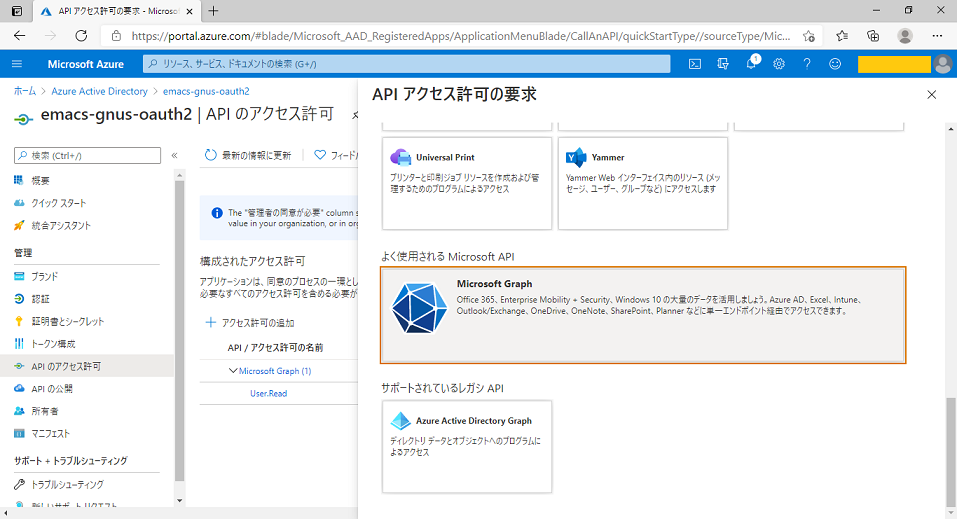Image resolution: width=957 pixels, height=519 pixels.
Task: Open the User.Read permission link
Action: 269,394
